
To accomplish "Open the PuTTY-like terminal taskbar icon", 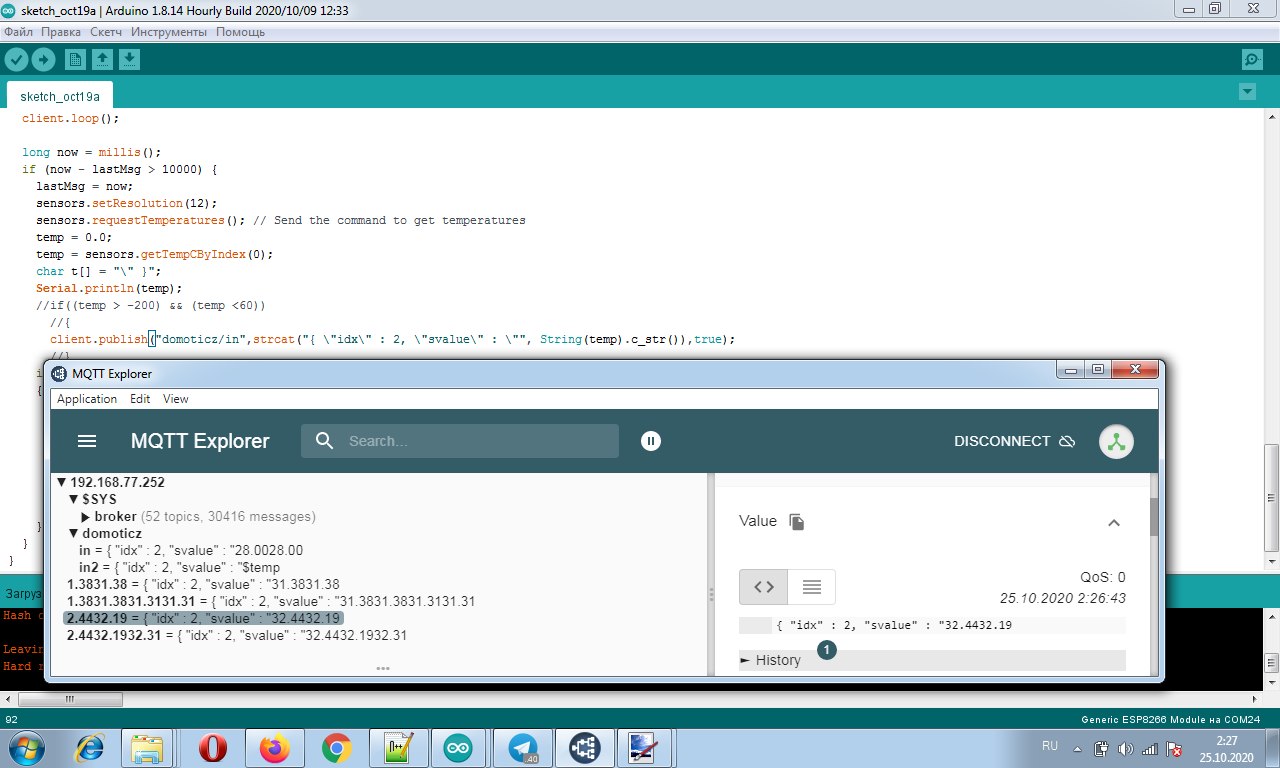I will pos(642,747).
